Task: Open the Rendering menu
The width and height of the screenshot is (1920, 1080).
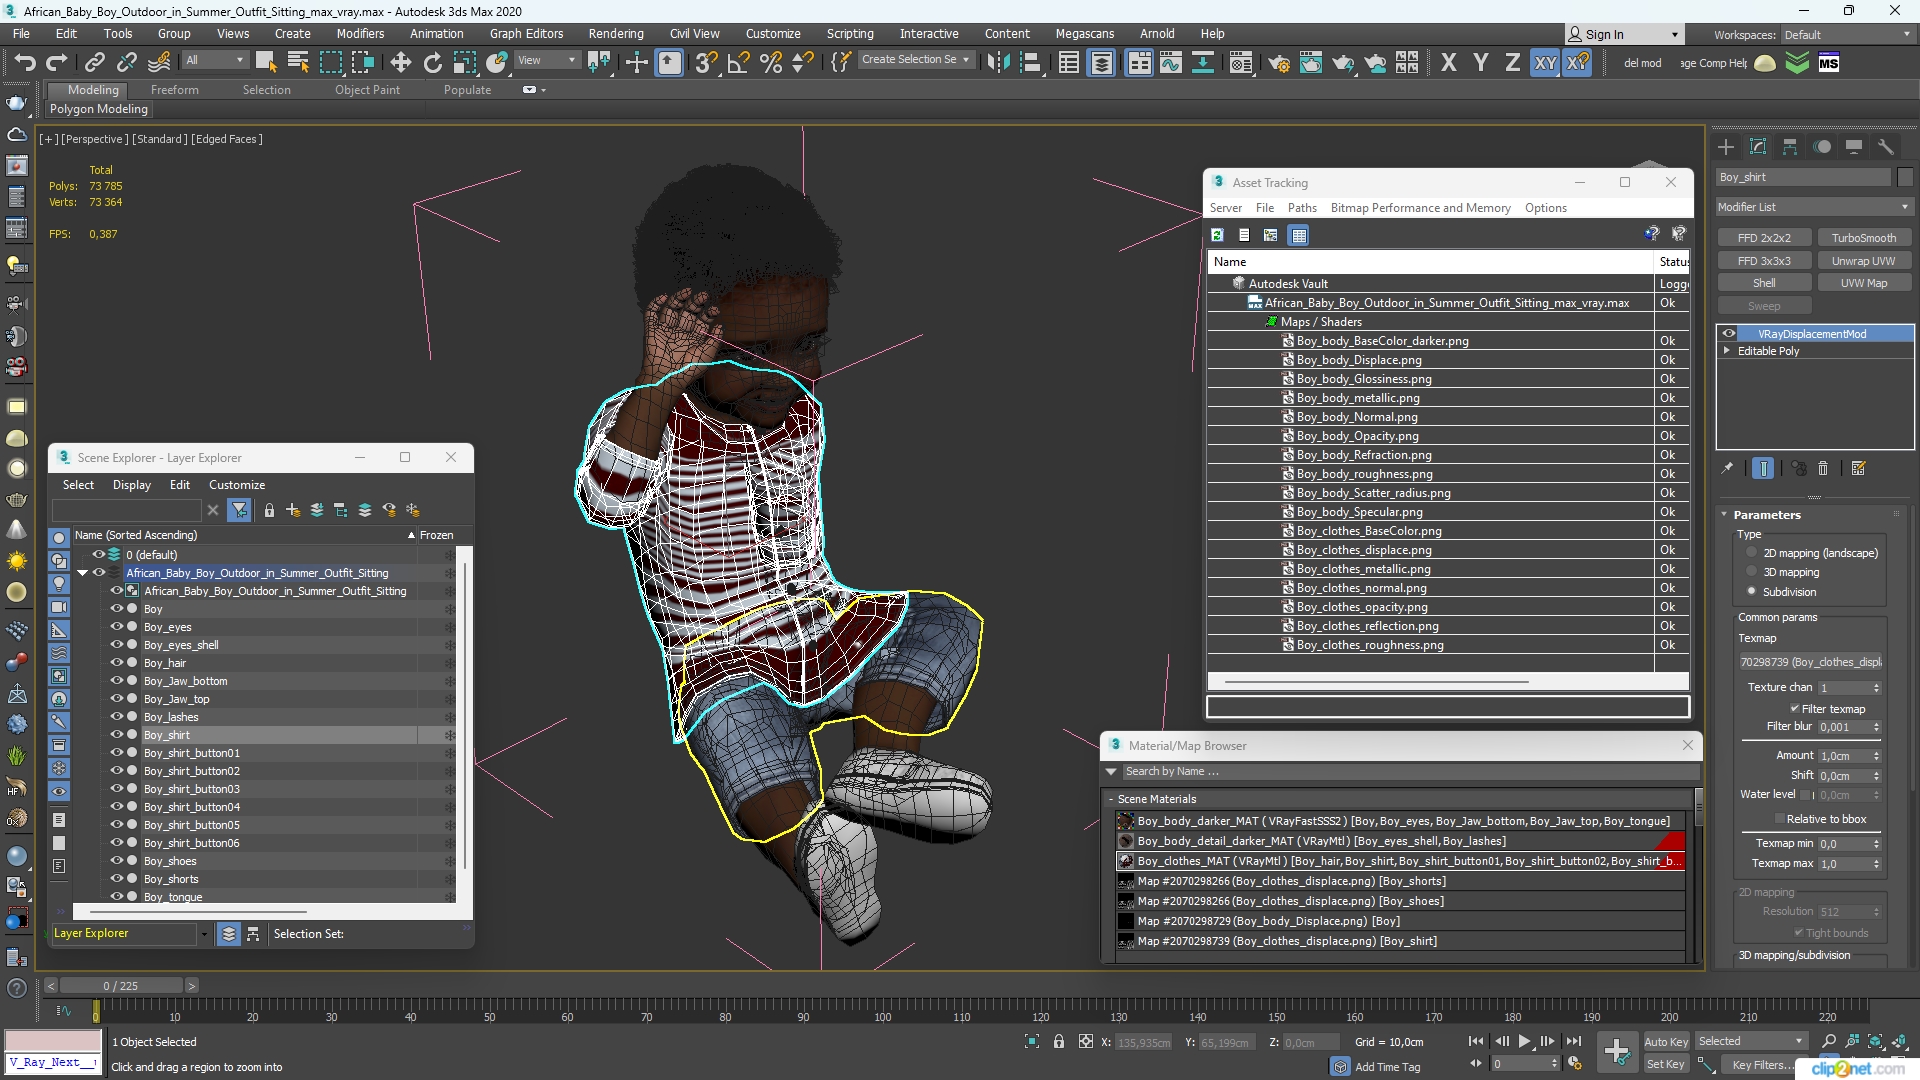Action: coord(615,33)
